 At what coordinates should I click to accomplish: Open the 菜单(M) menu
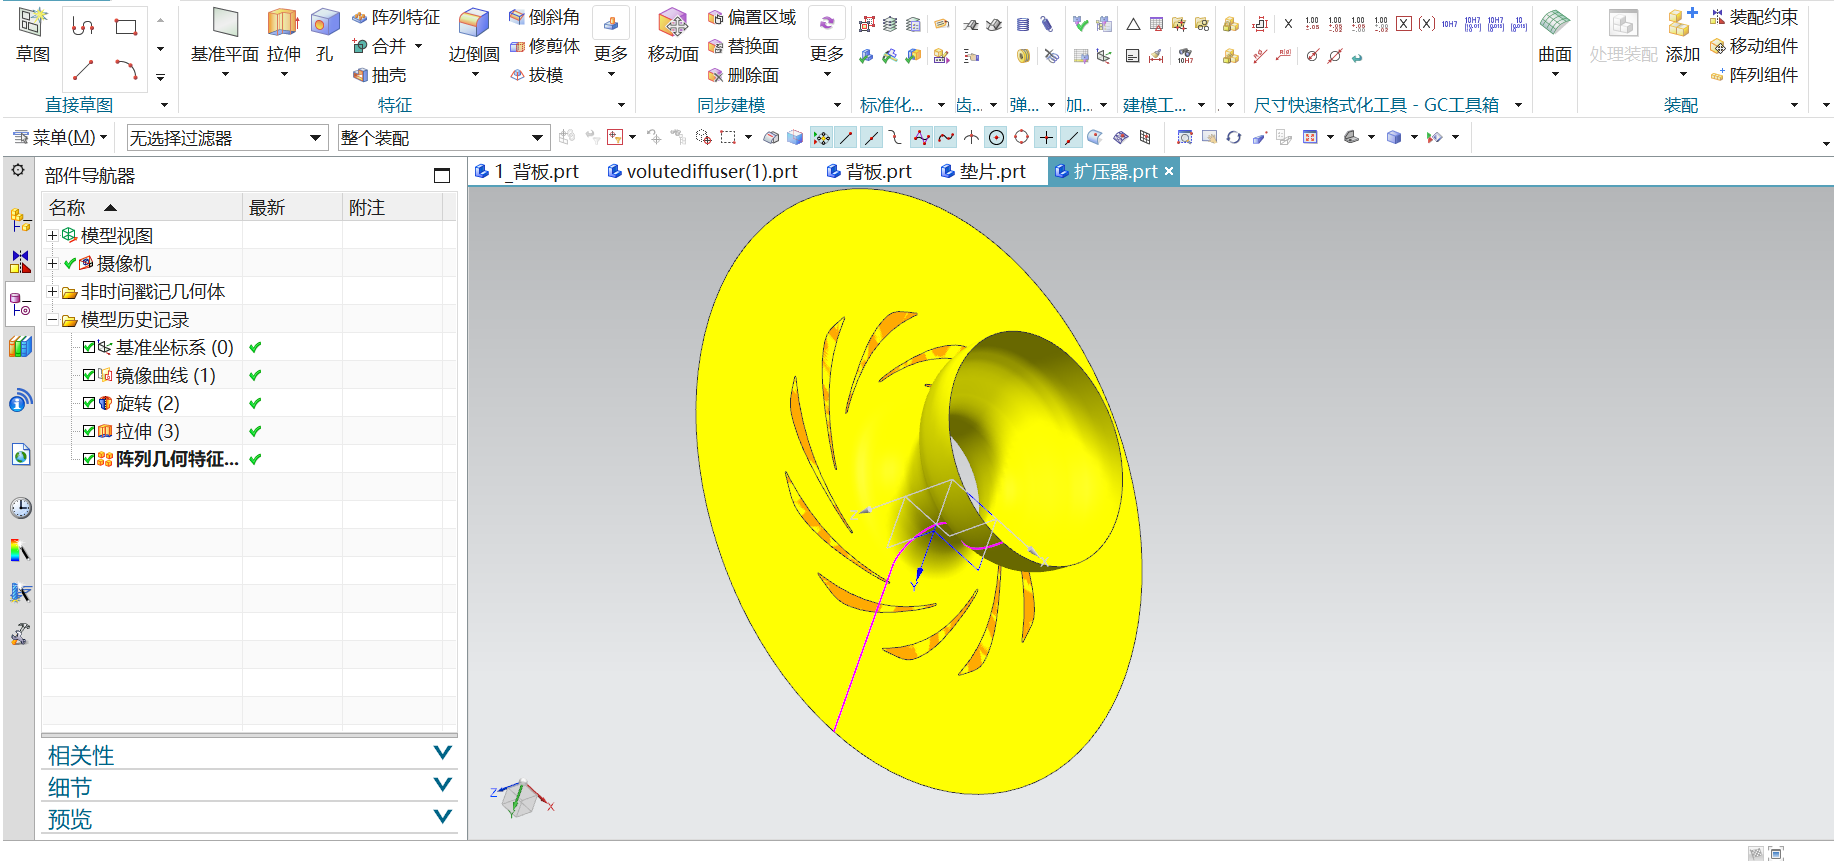point(59,137)
